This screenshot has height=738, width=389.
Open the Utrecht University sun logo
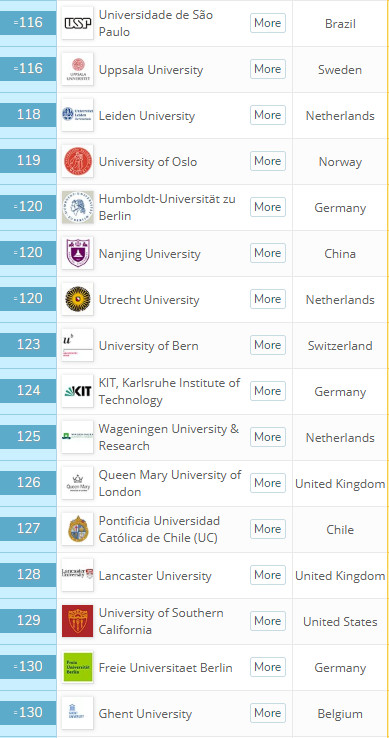click(78, 299)
